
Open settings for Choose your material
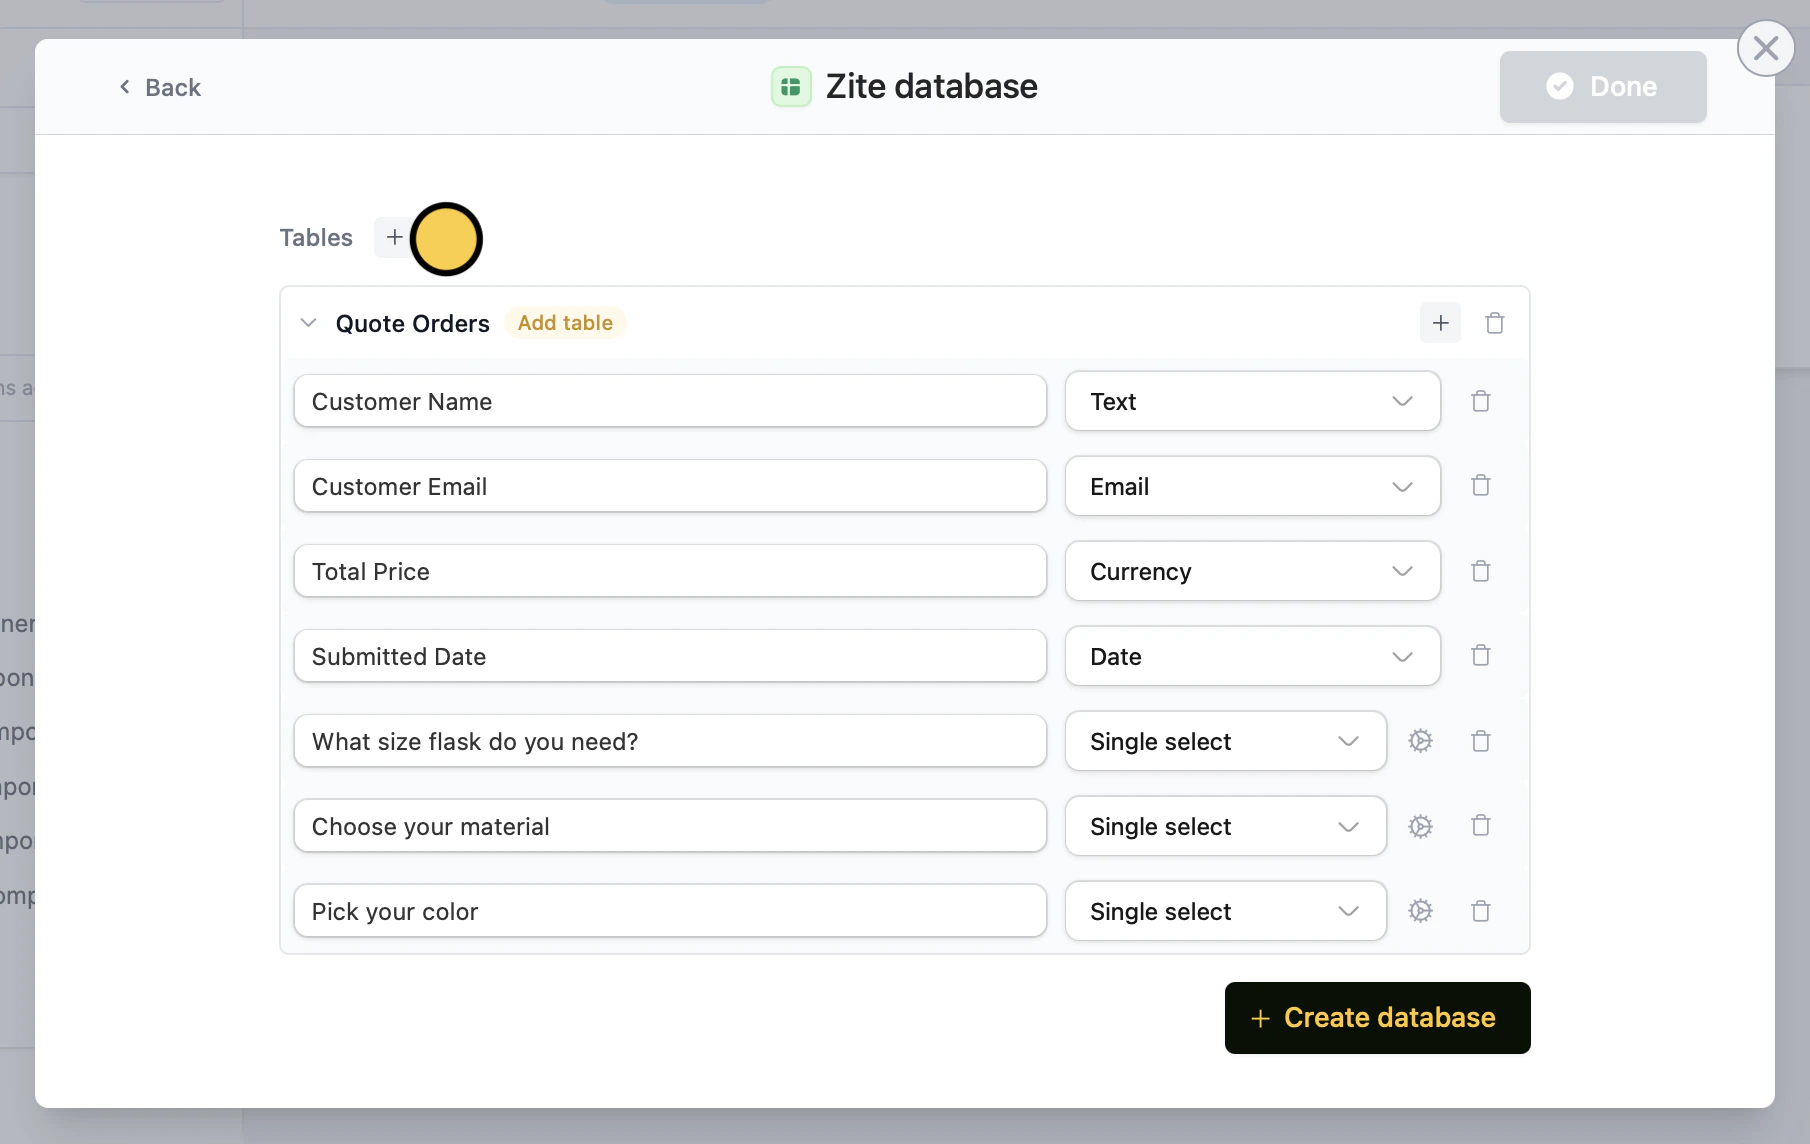pos(1420,826)
